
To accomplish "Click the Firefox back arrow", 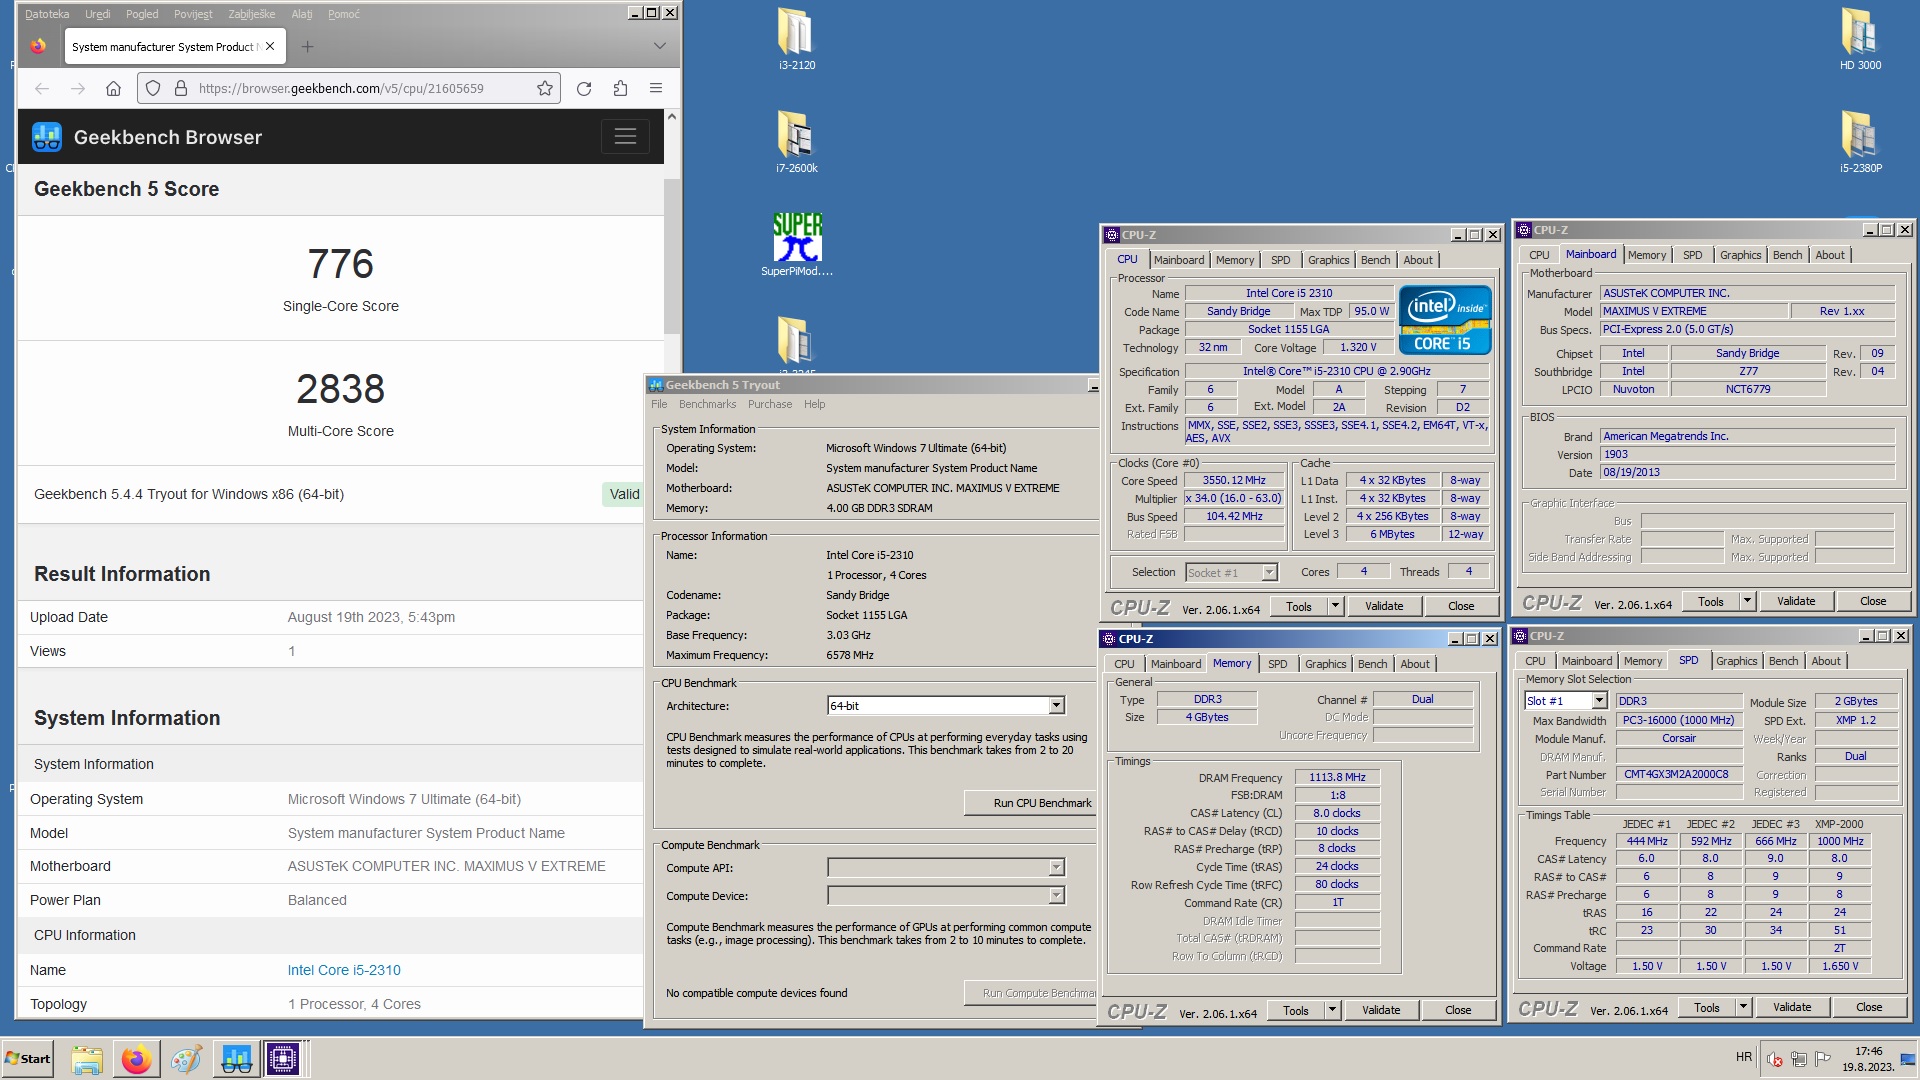I will point(42,88).
